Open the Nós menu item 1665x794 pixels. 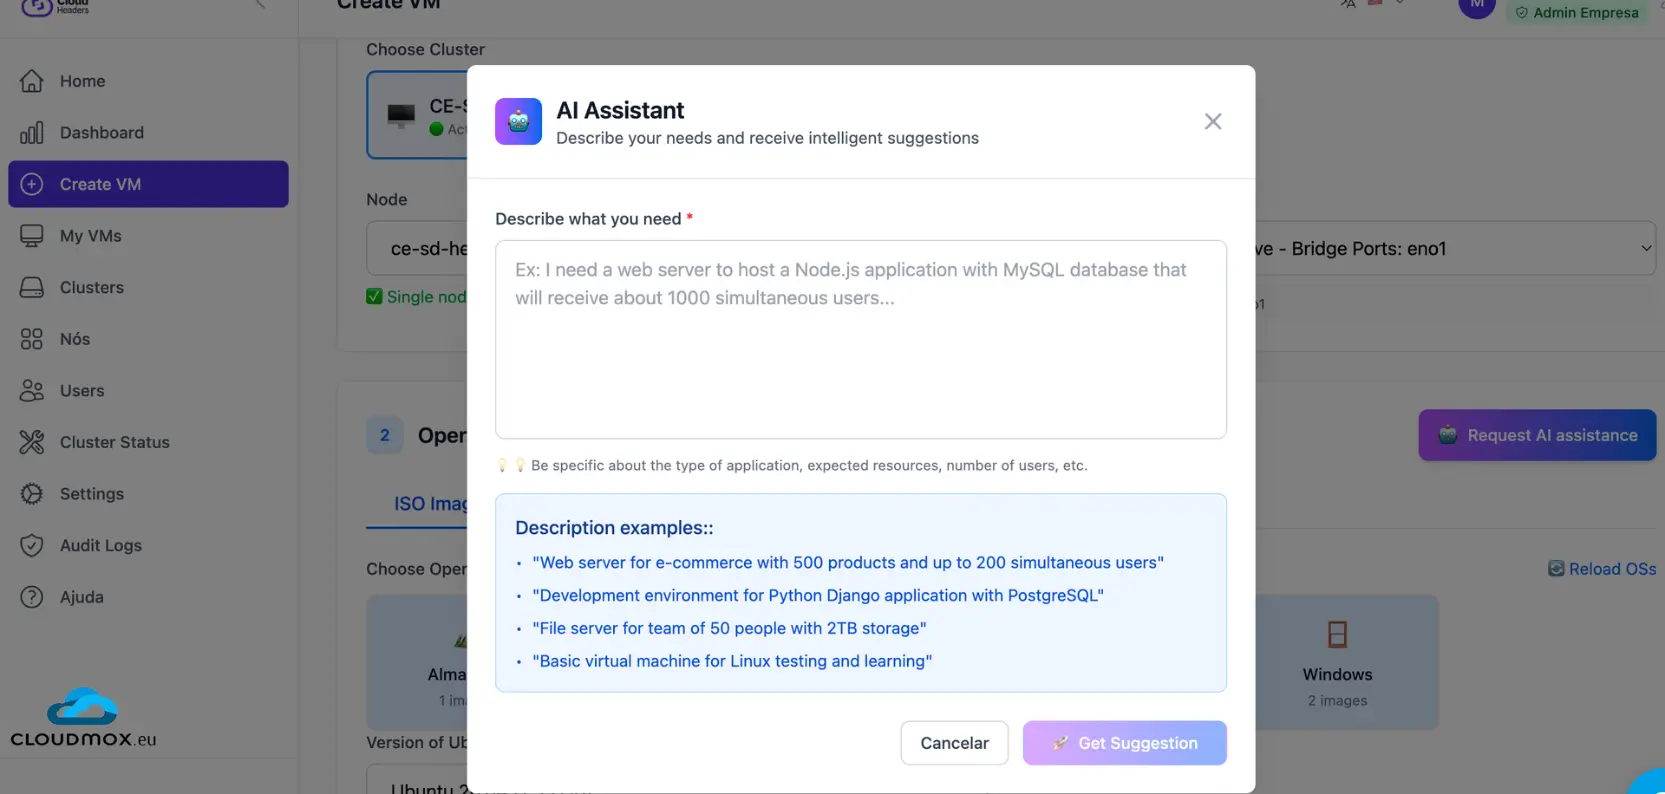(75, 339)
